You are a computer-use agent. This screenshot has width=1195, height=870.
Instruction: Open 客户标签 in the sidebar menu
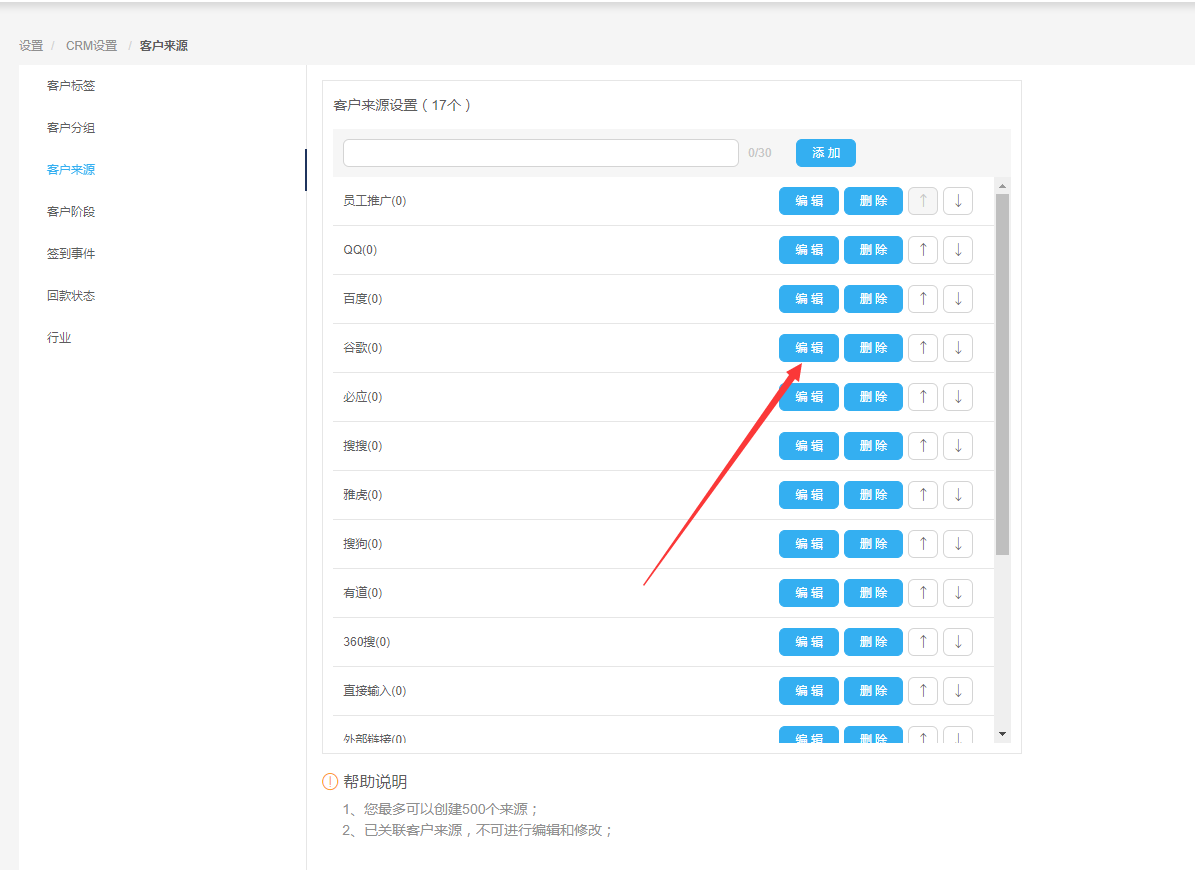pos(71,86)
